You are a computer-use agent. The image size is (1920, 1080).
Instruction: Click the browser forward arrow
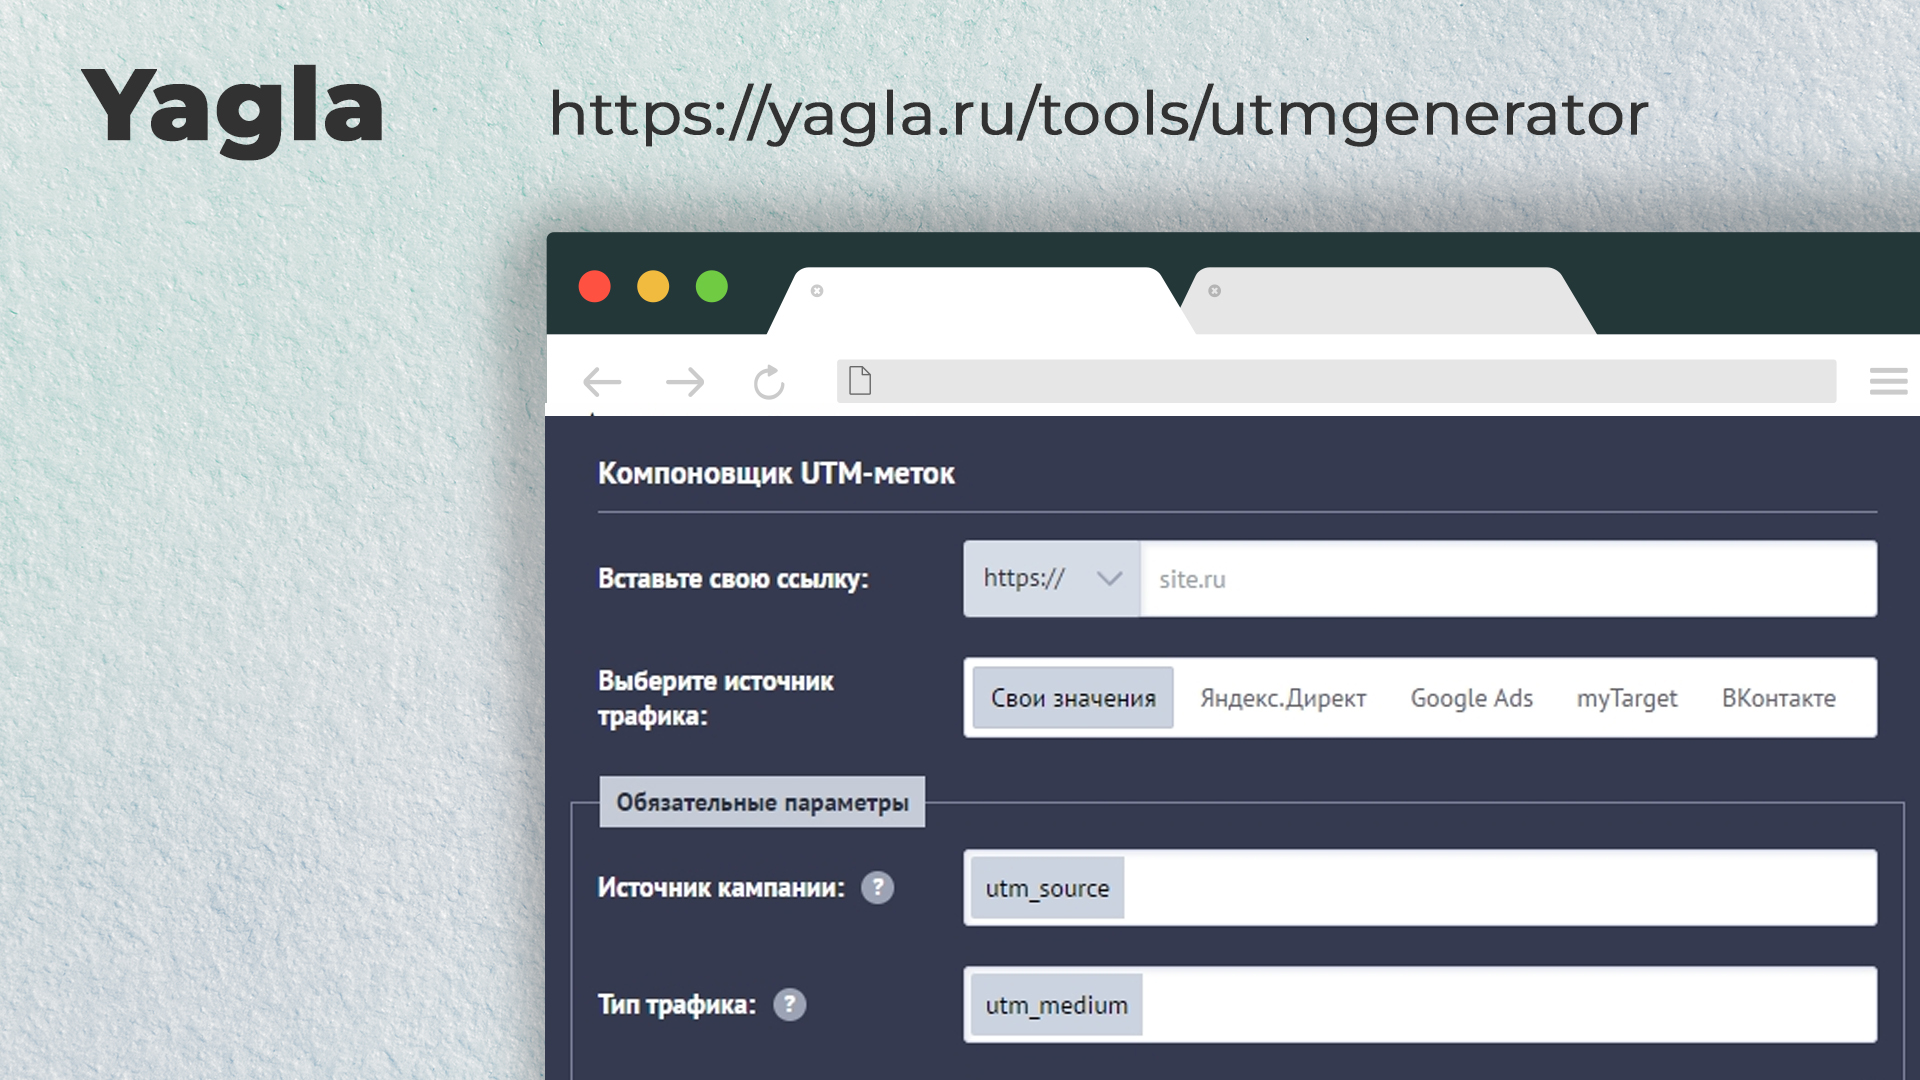(x=685, y=382)
